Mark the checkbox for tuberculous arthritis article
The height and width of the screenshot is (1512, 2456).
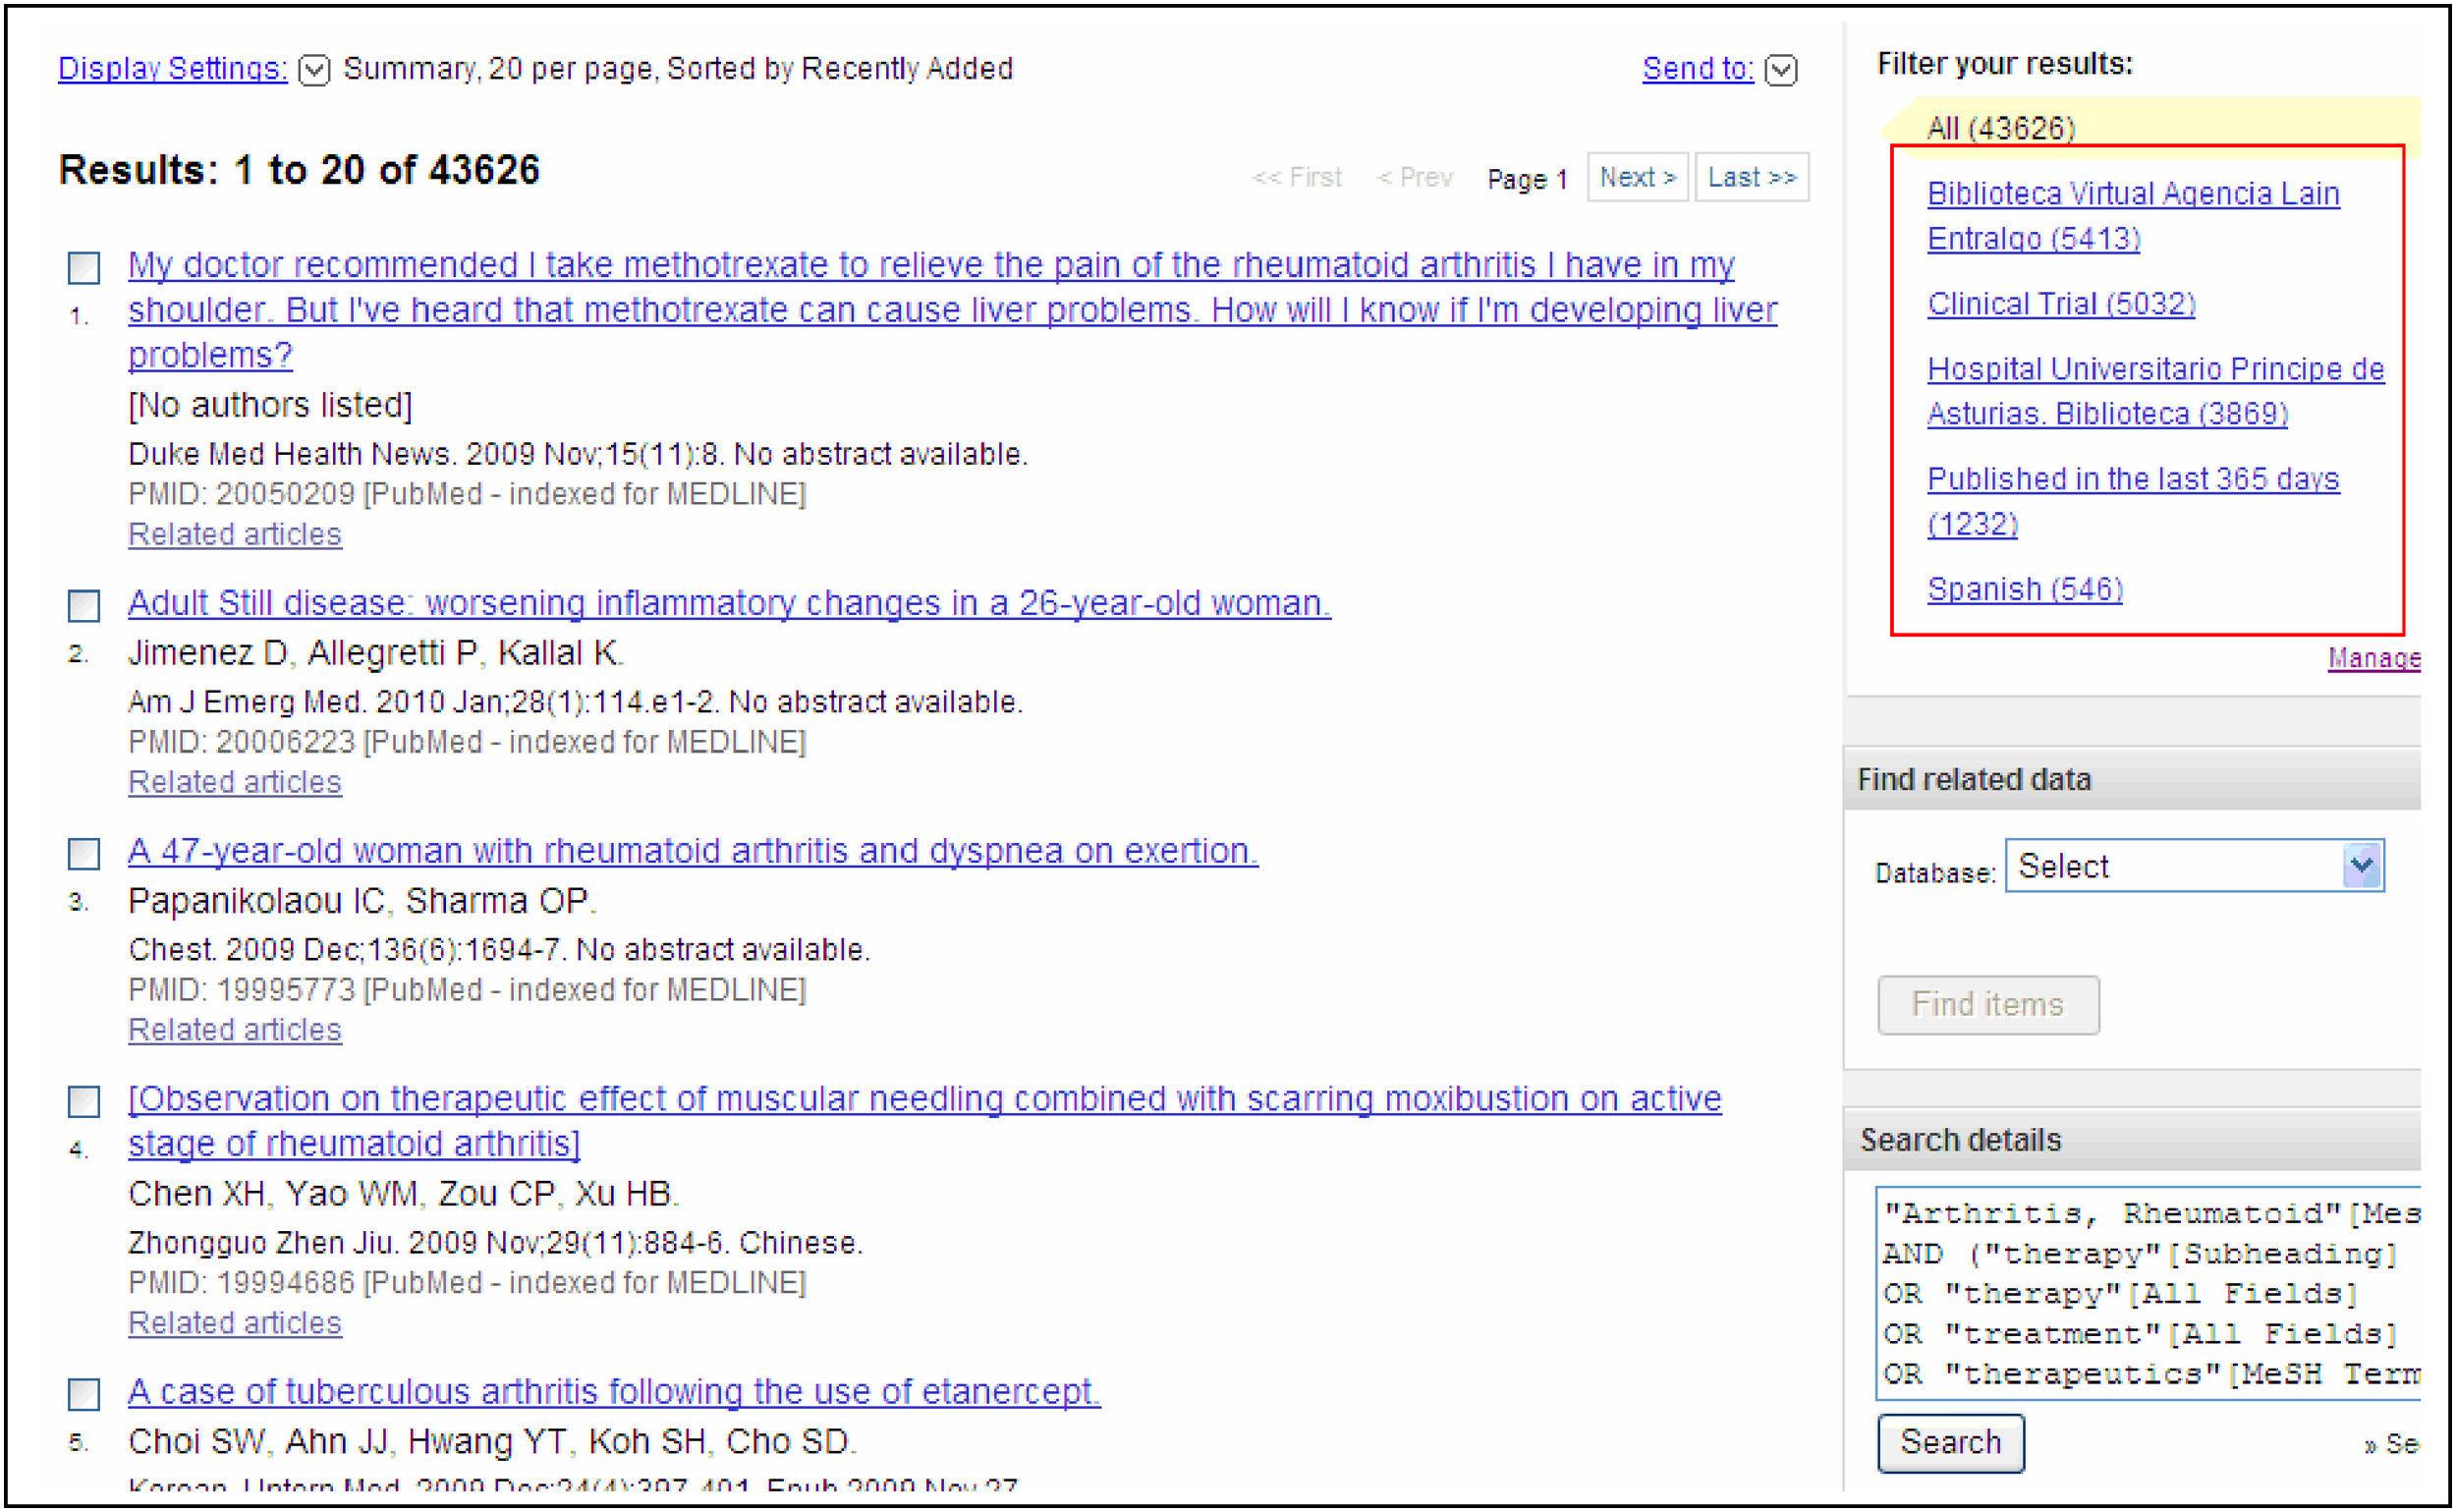click(x=84, y=1393)
